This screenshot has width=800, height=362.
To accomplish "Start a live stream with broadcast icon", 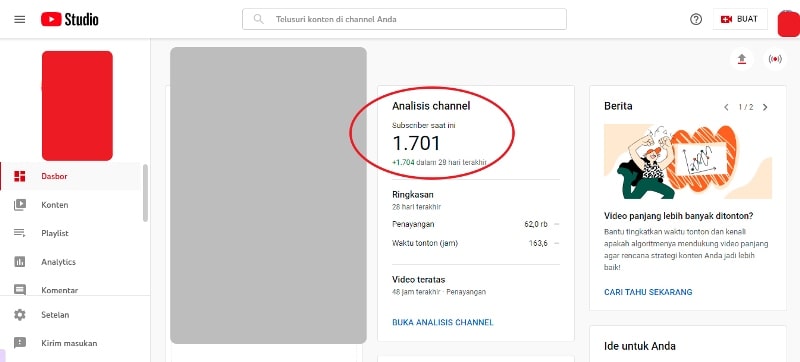I will 774,60.
